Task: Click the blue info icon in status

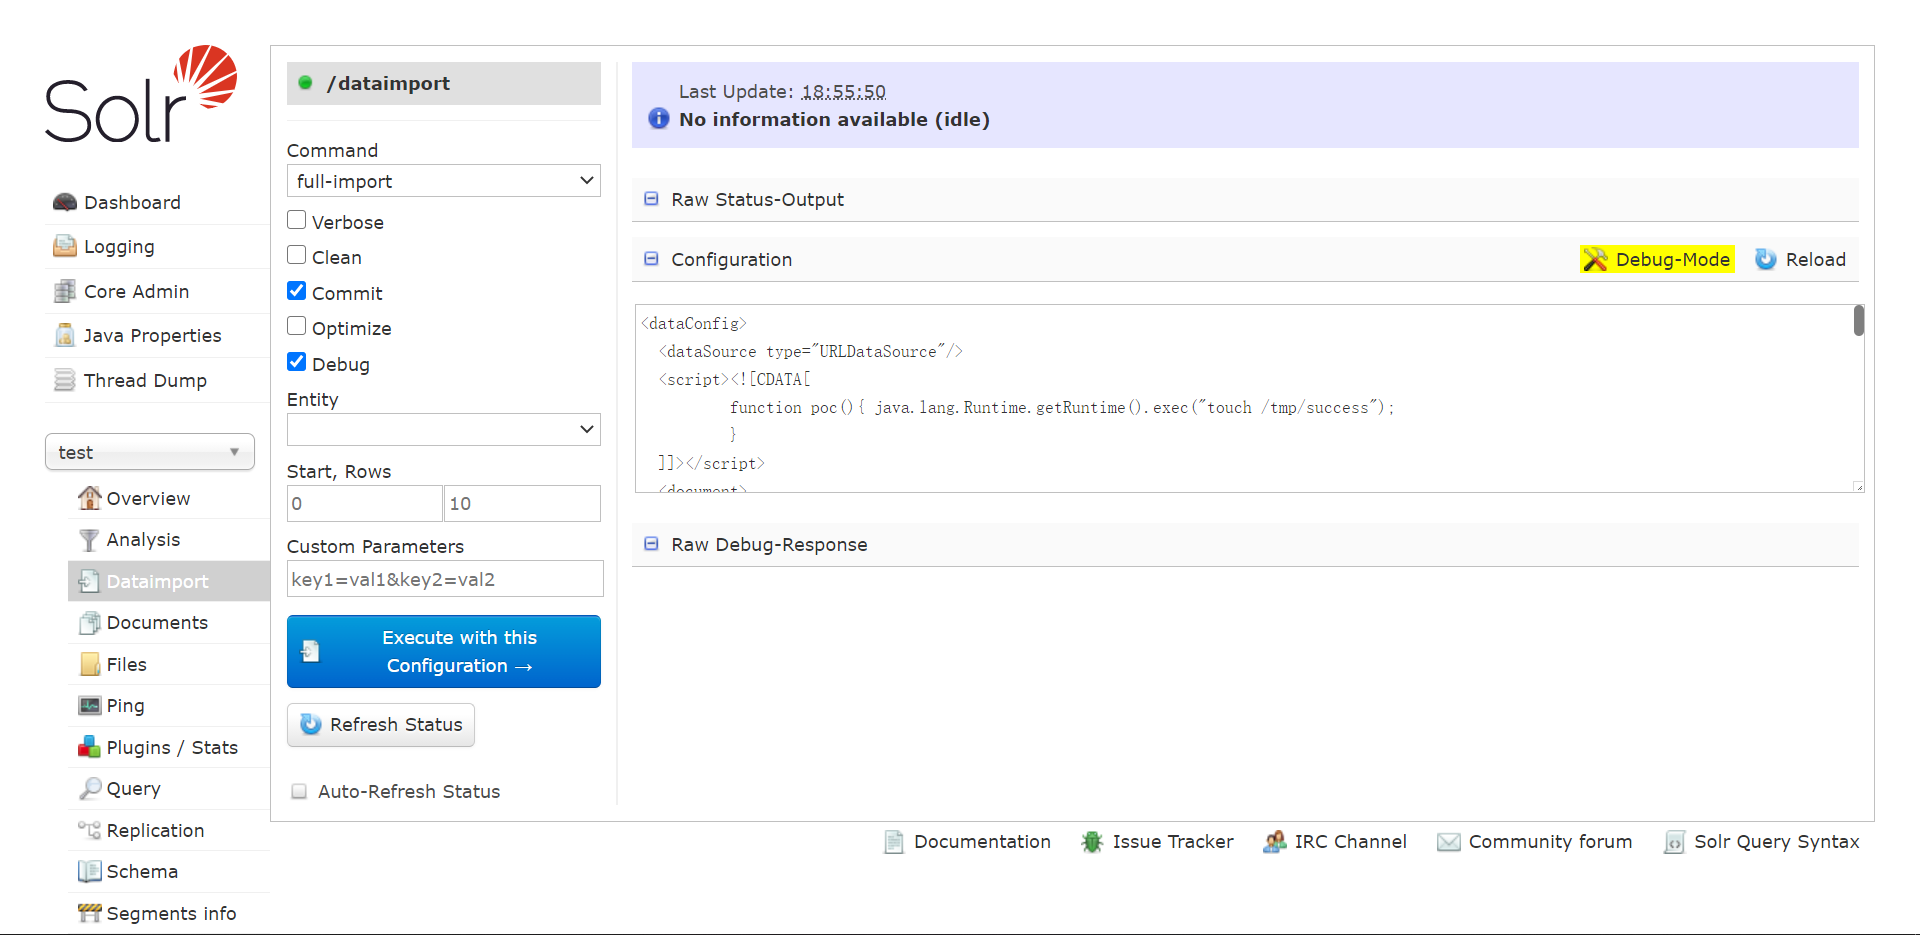Action: click(659, 118)
